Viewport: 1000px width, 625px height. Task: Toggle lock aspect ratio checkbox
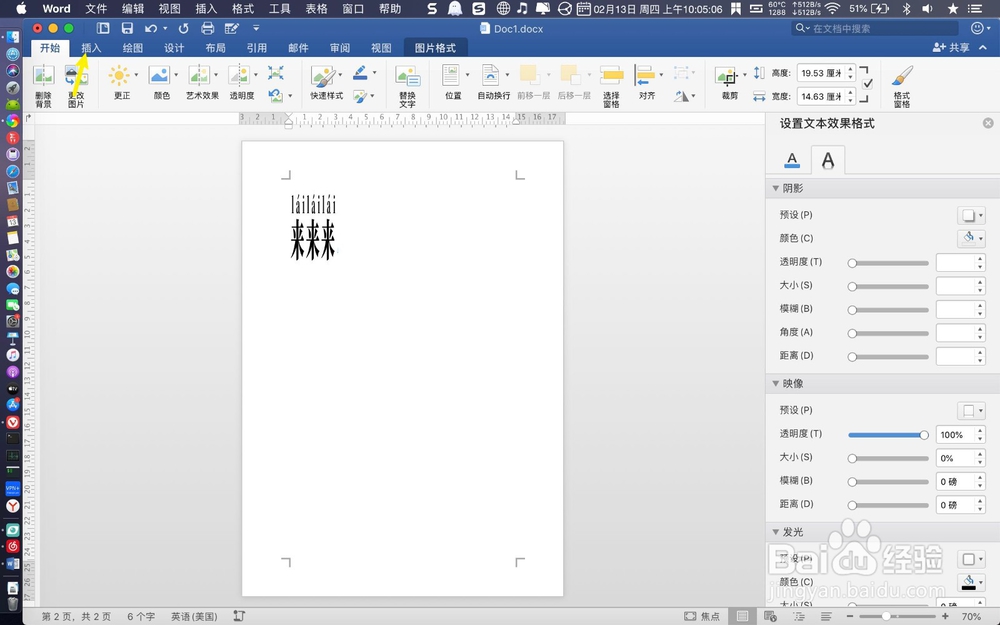tap(867, 84)
